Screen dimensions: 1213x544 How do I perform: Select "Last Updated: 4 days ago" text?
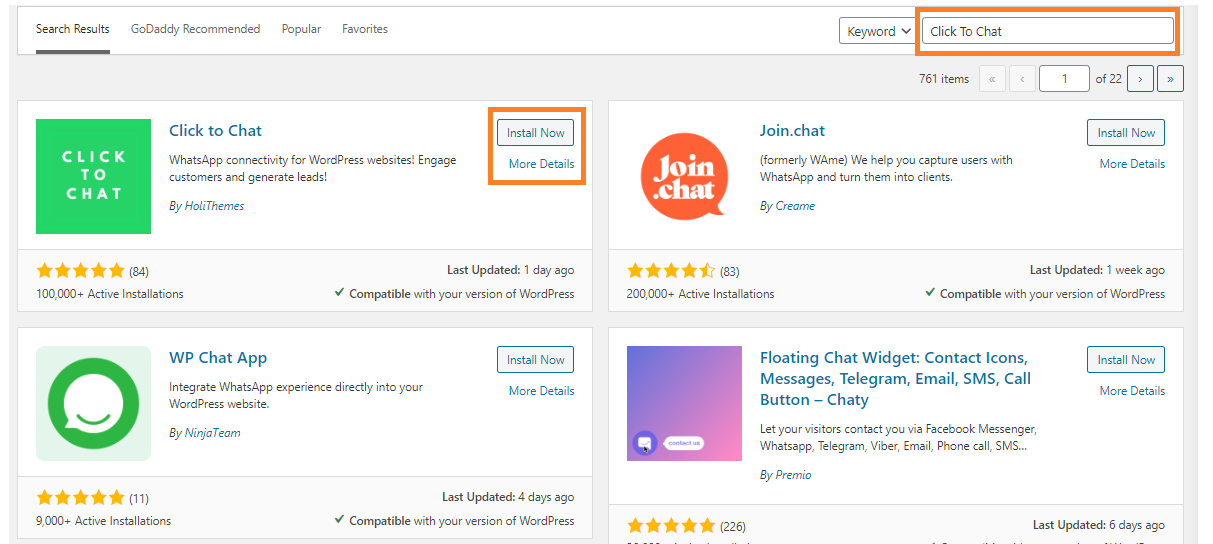point(508,497)
